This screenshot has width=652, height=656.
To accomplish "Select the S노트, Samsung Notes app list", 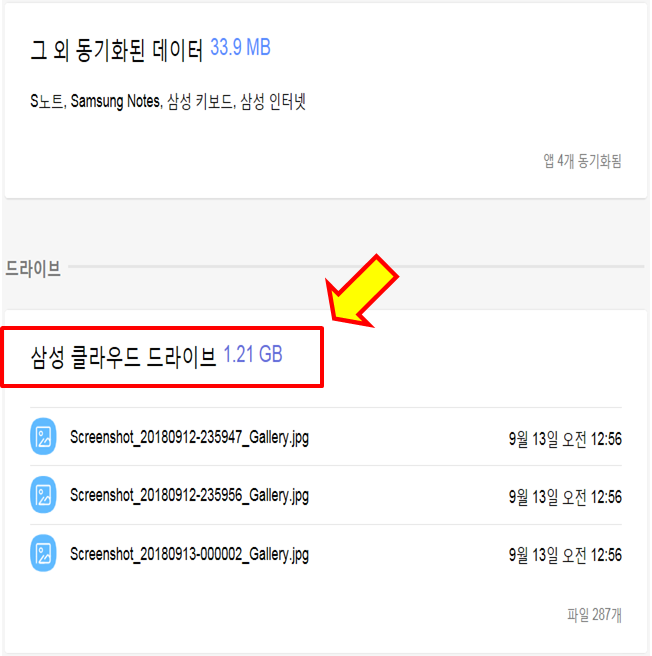I will (x=168, y=102).
